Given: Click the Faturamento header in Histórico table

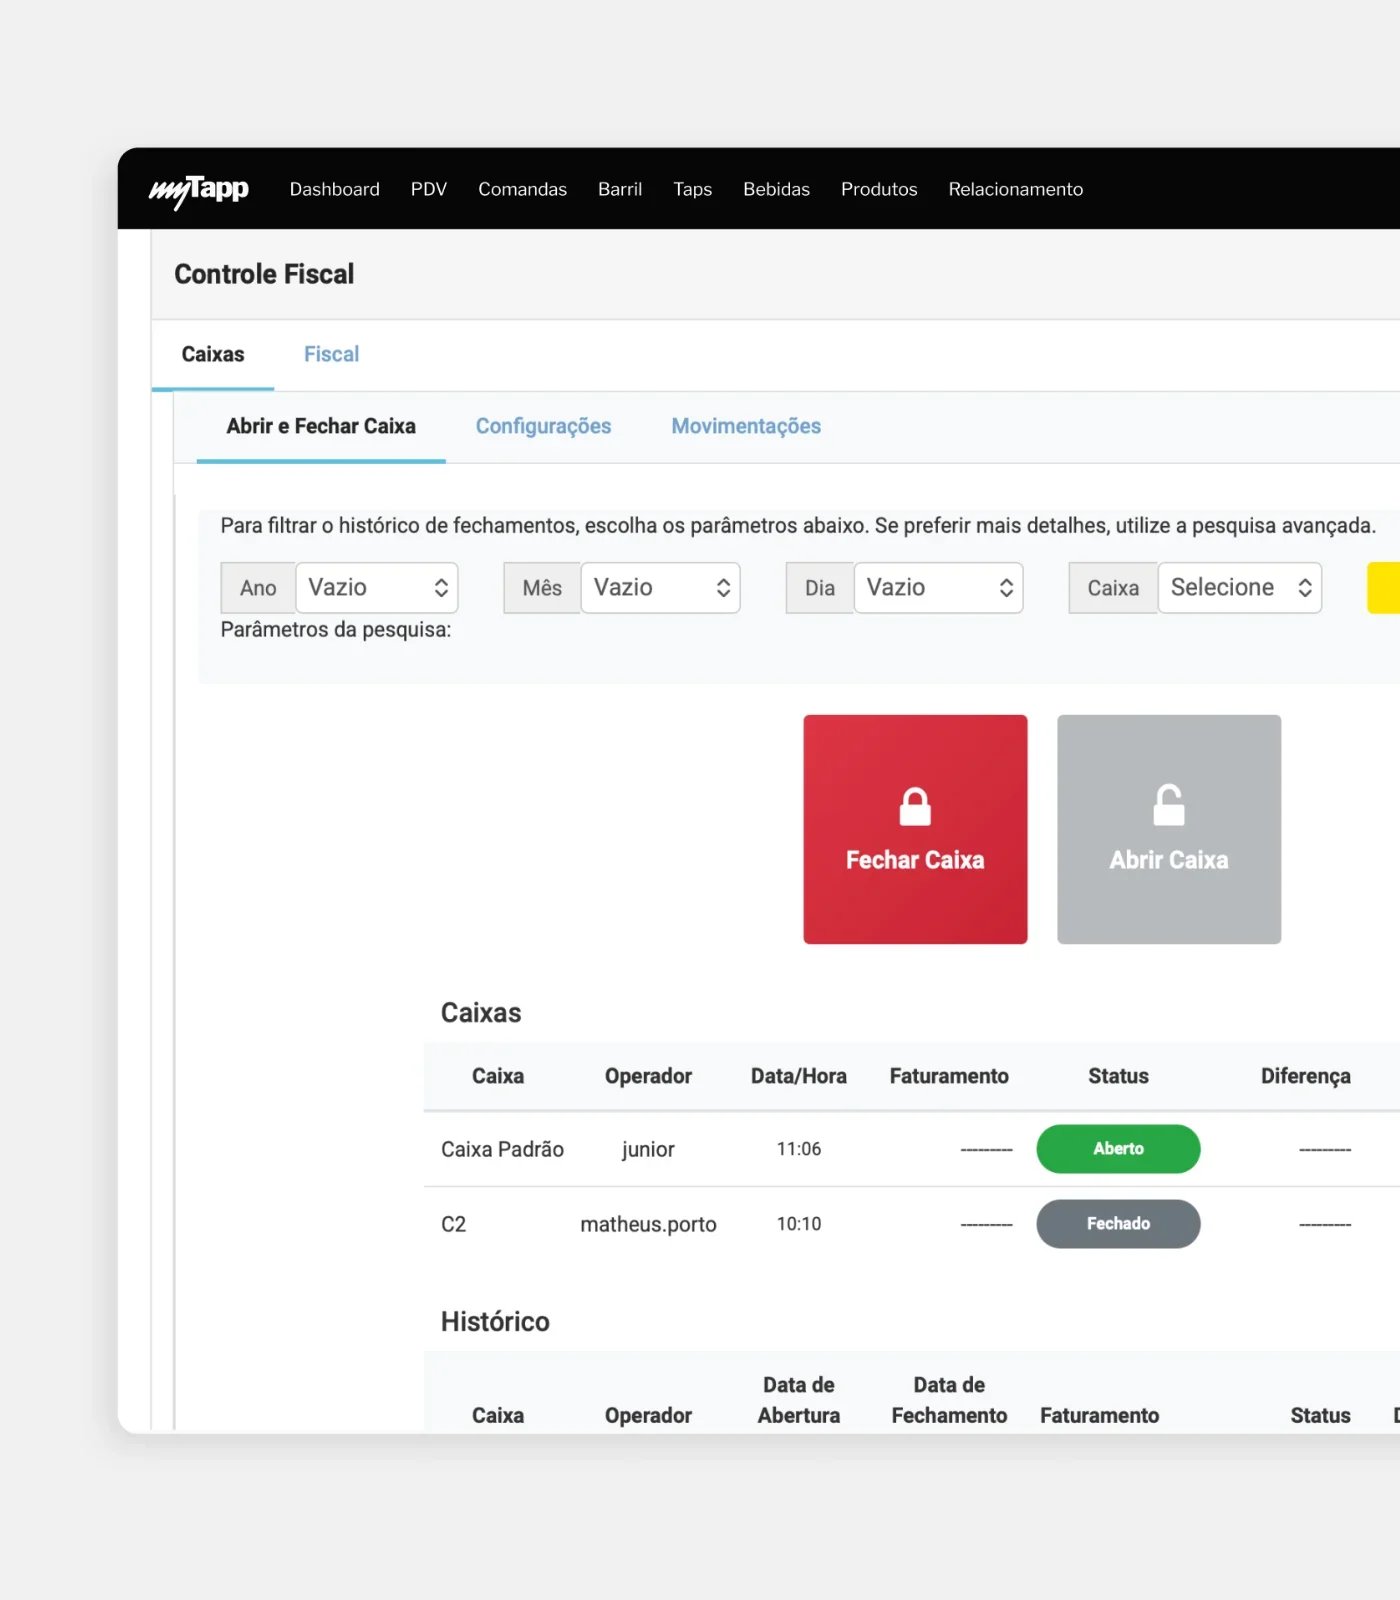Looking at the screenshot, I should click(x=1099, y=1415).
